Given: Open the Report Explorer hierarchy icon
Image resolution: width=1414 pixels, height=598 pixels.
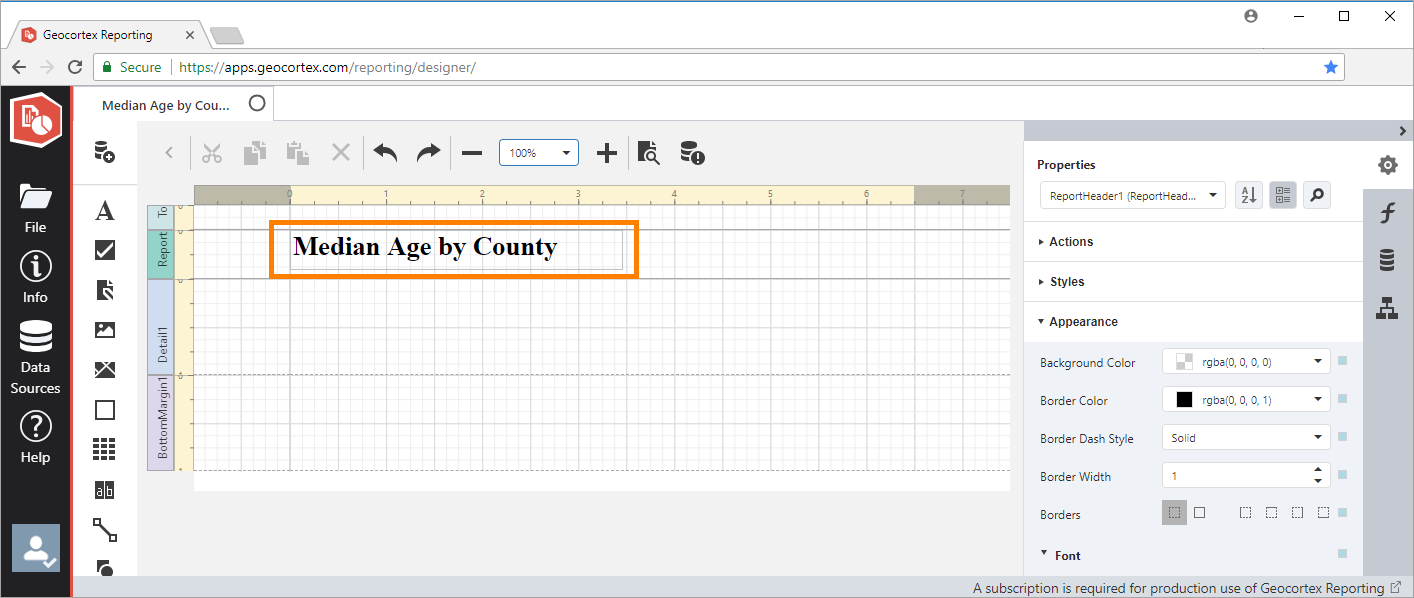Looking at the screenshot, I should [x=1387, y=308].
